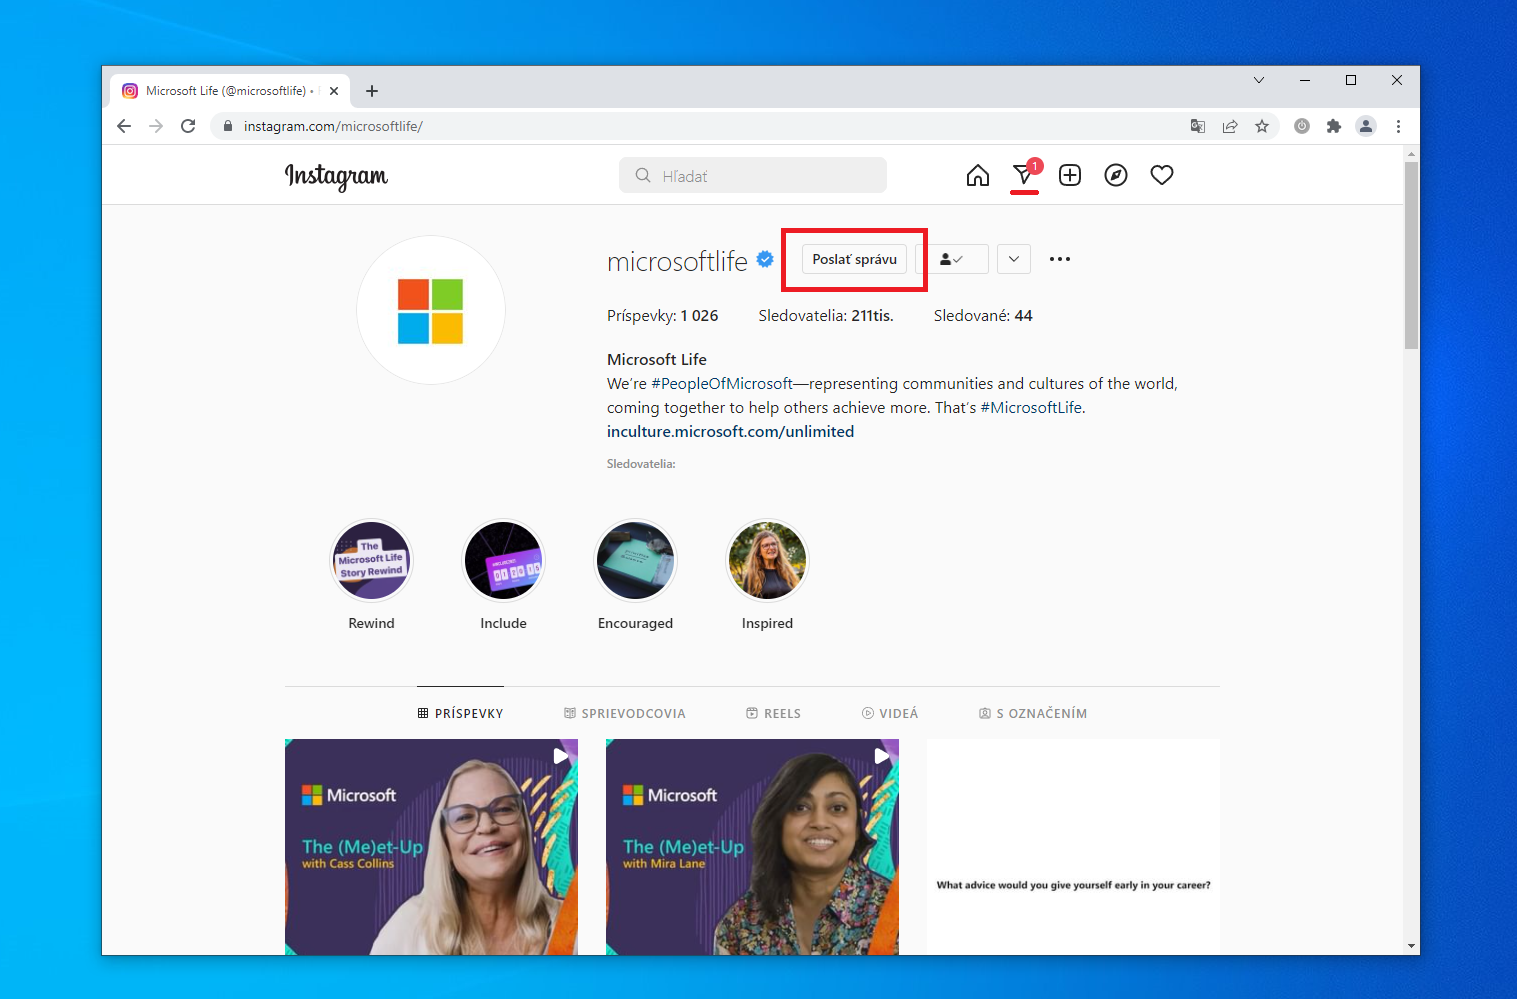The image size is (1517, 999).
Task: Open a new browser tab
Action: (372, 91)
